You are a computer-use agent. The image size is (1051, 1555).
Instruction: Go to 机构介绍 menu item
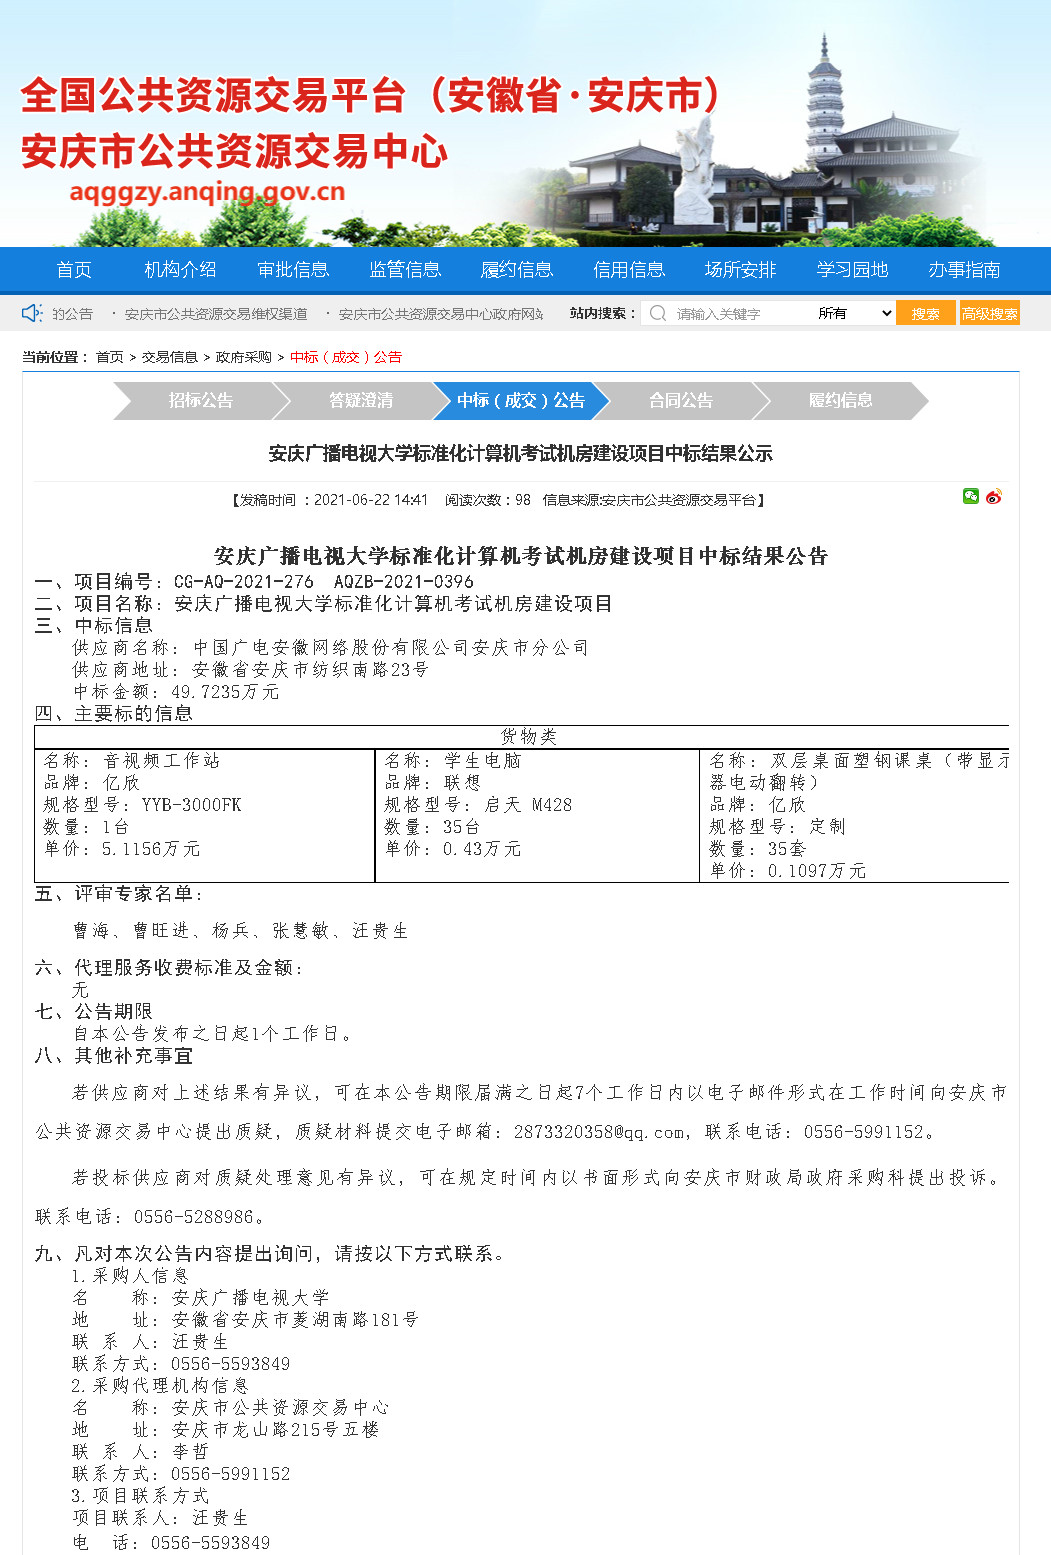point(180,270)
